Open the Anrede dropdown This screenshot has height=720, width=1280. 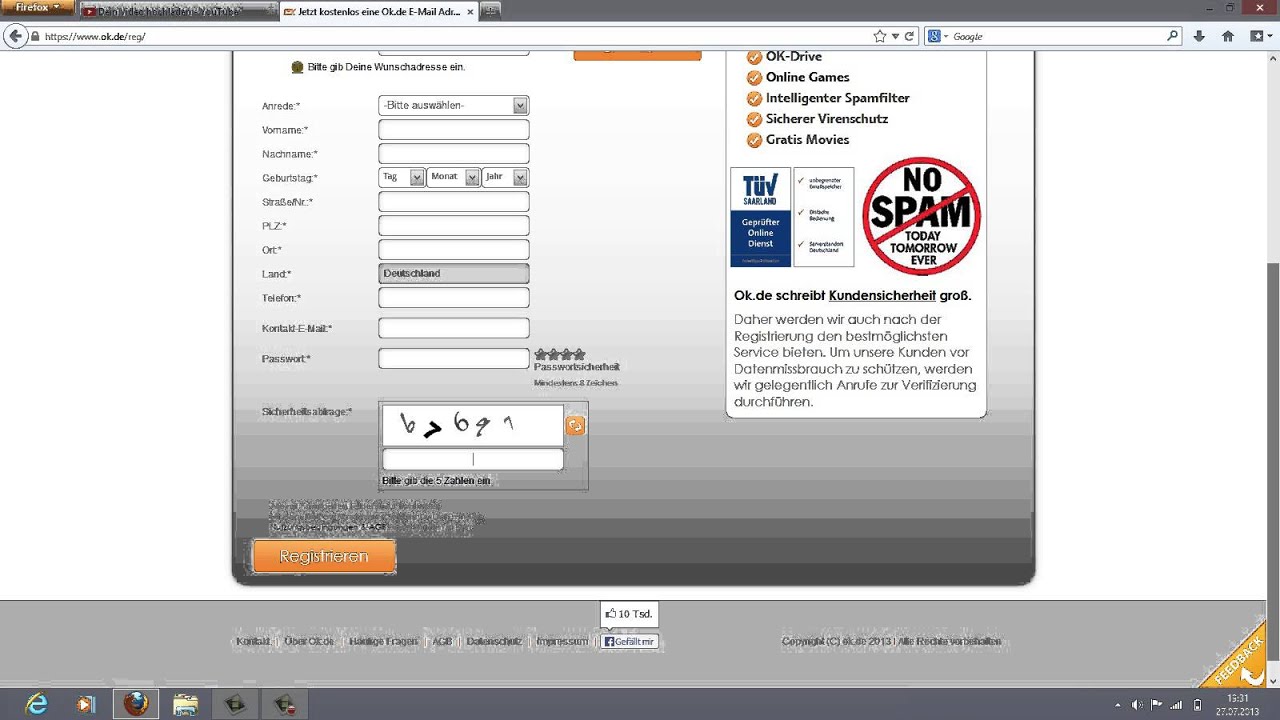pyautogui.click(x=453, y=105)
